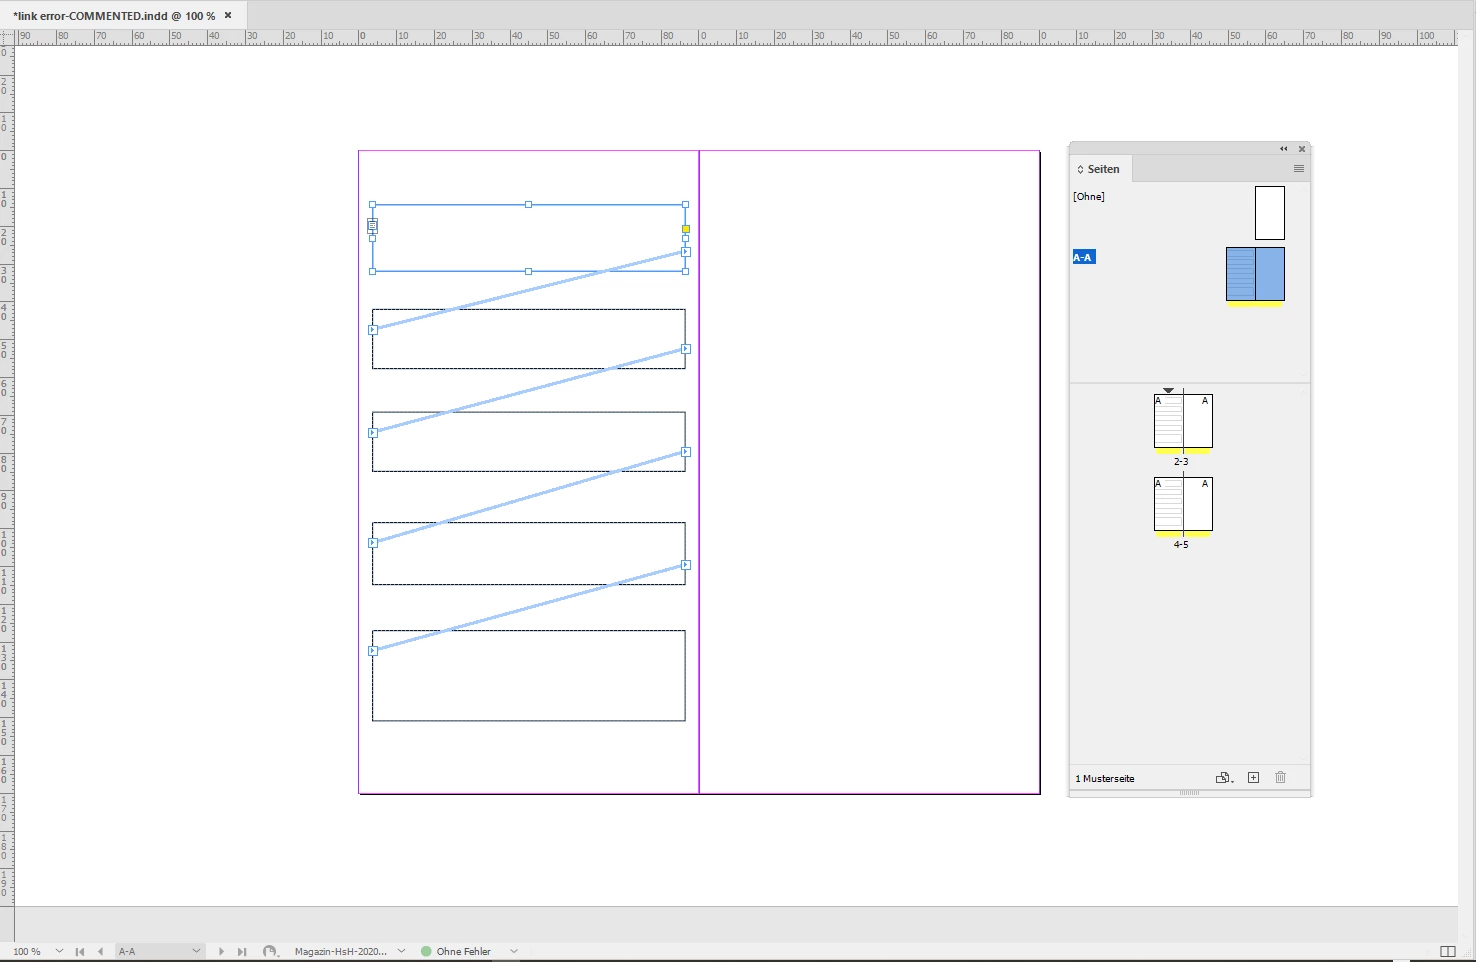This screenshot has width=1476, height=962.
Task: Switch to the Seiten panel tab
Action: (x=1103, y=169)
